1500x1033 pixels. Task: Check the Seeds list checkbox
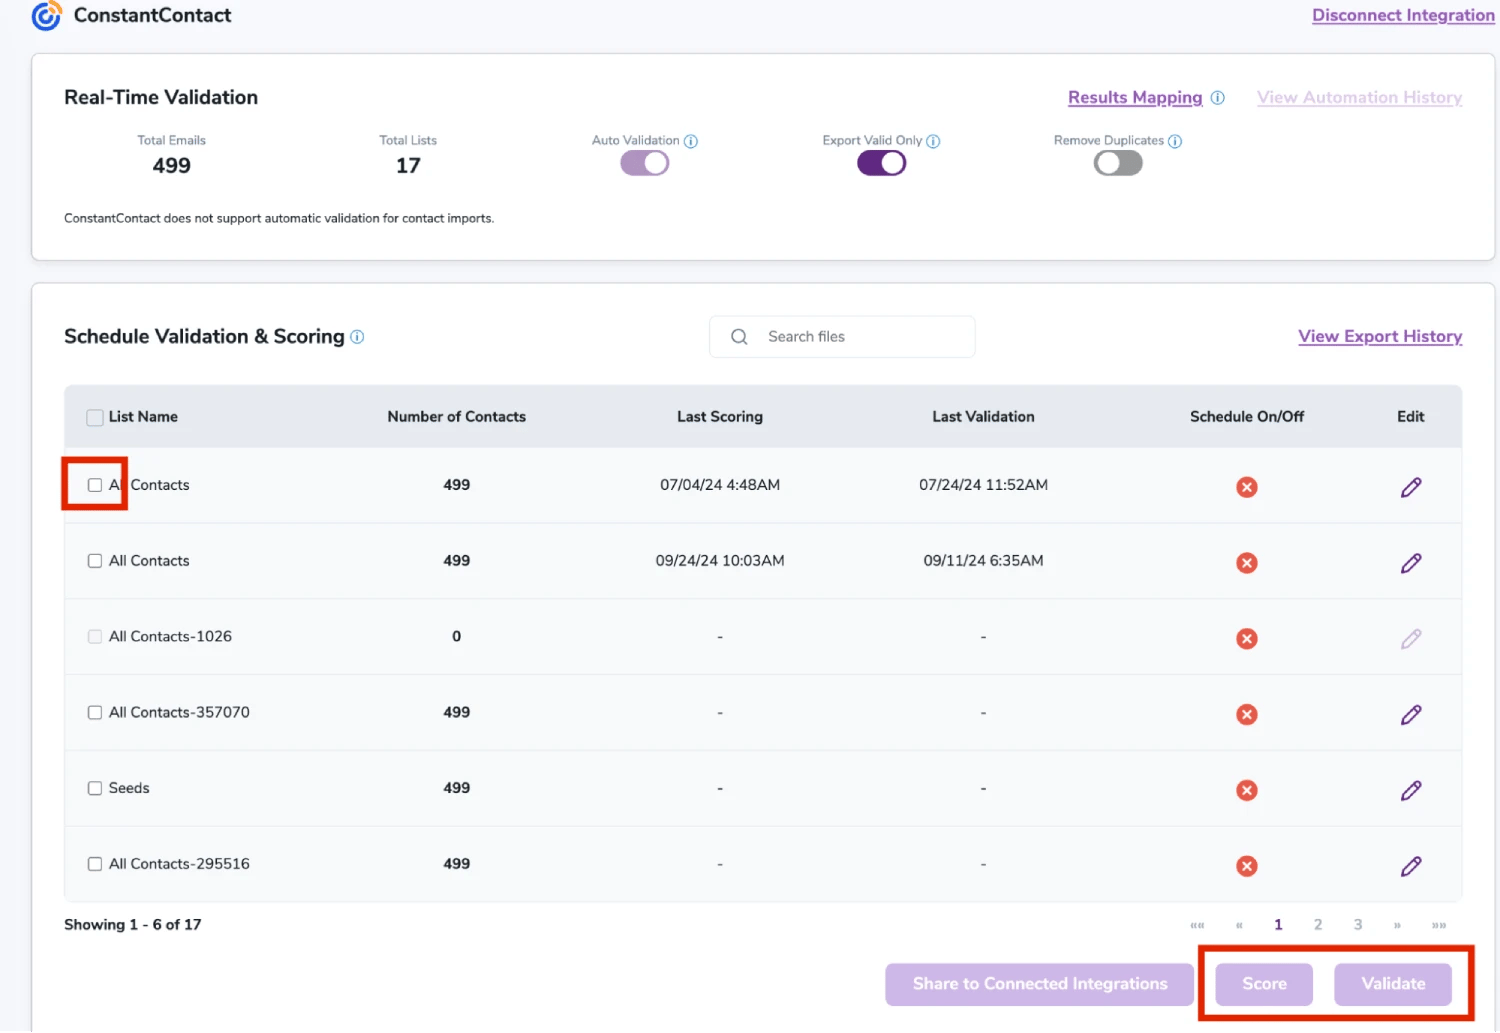point(95,788)
